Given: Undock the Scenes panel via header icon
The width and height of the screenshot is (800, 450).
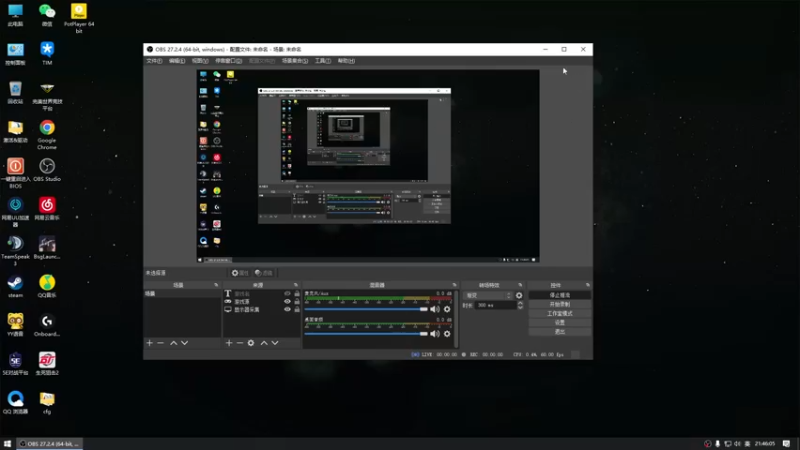Looking at the screenshot, I should (216, 285).
